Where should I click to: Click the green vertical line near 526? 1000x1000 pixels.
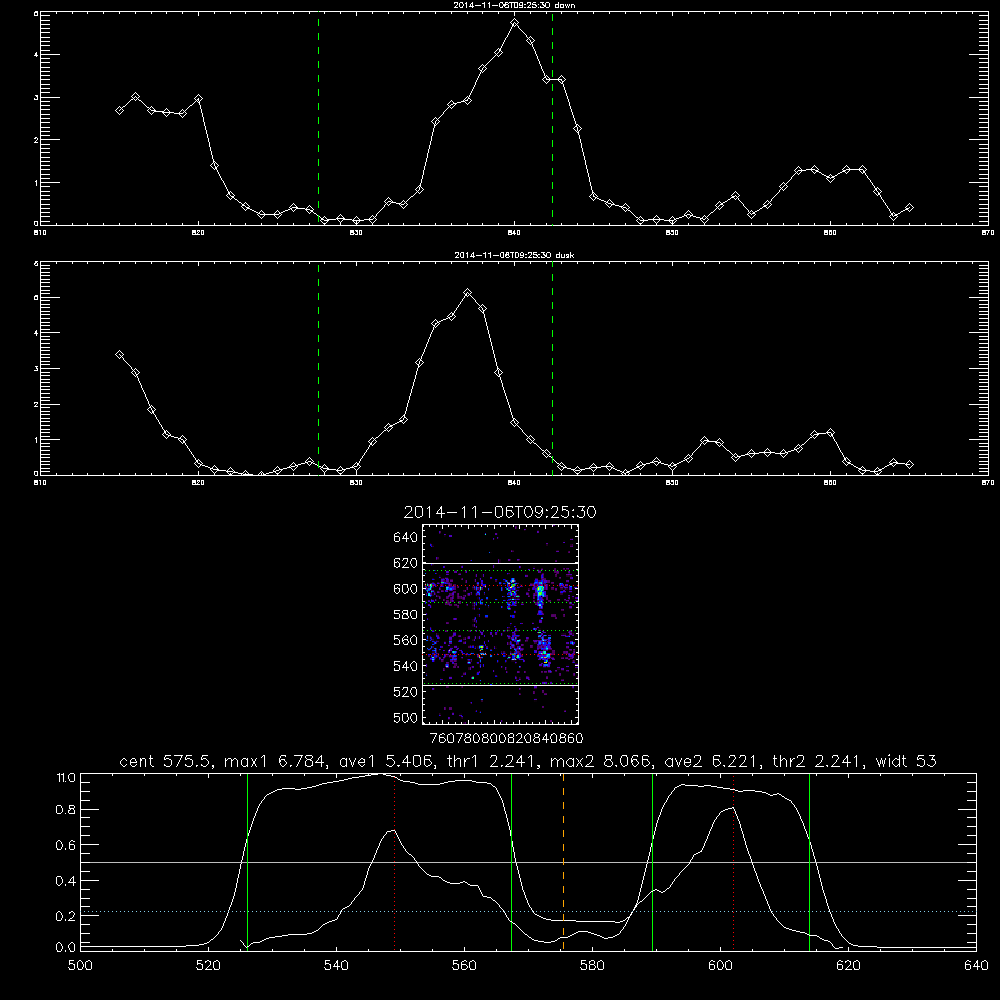click(247, 861)
